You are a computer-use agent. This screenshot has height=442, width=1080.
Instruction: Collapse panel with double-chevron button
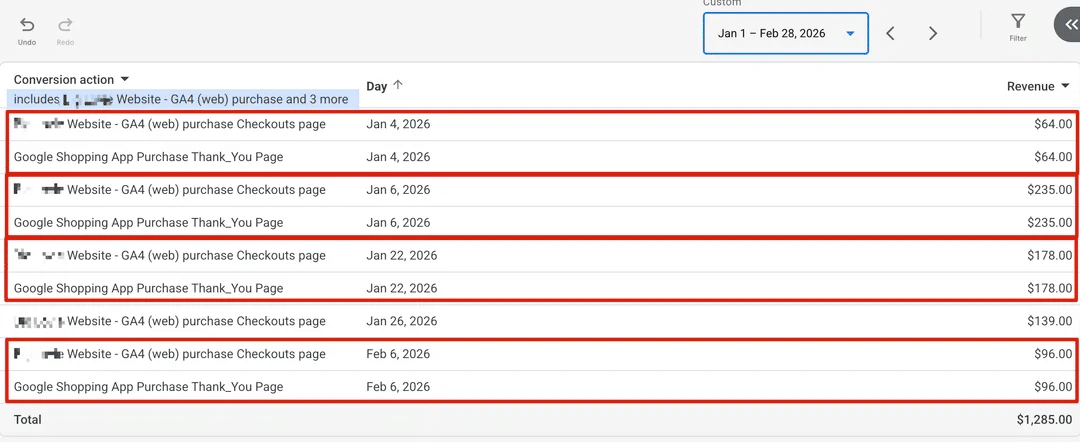click(x=1069, y=24)
